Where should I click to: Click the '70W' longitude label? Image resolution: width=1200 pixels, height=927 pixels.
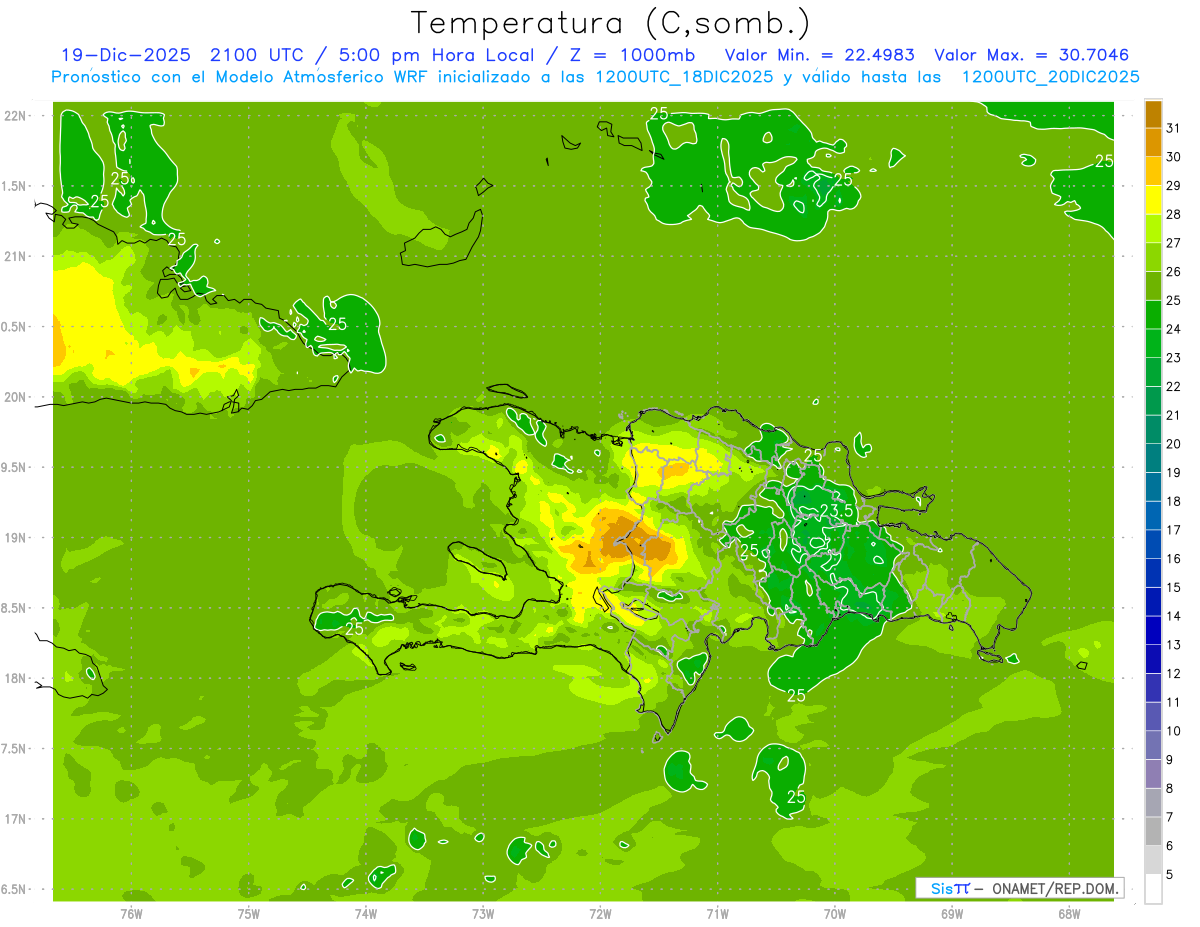point(835,914)
